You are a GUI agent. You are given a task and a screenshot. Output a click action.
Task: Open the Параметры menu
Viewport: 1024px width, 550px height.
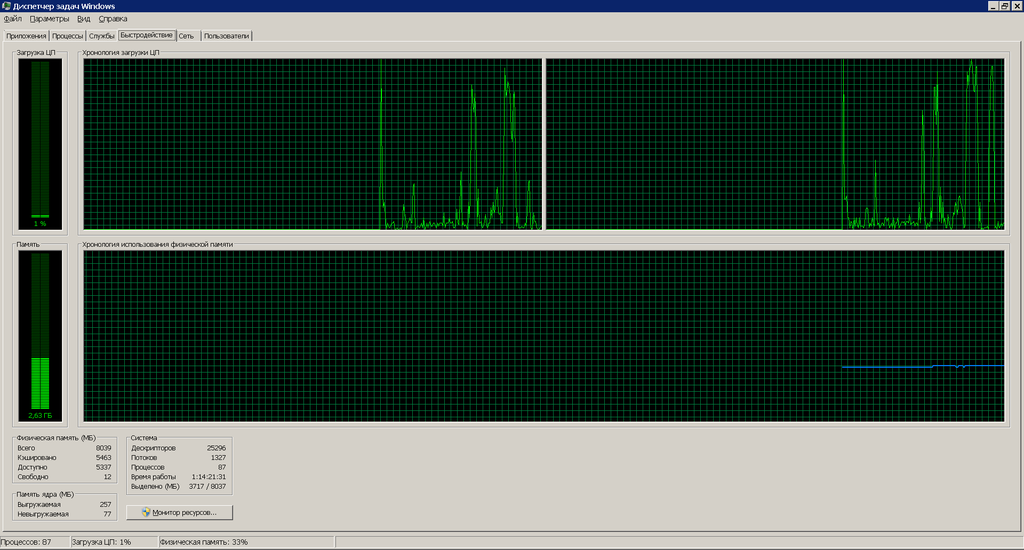pyautogui.click(x=49, y=19)
